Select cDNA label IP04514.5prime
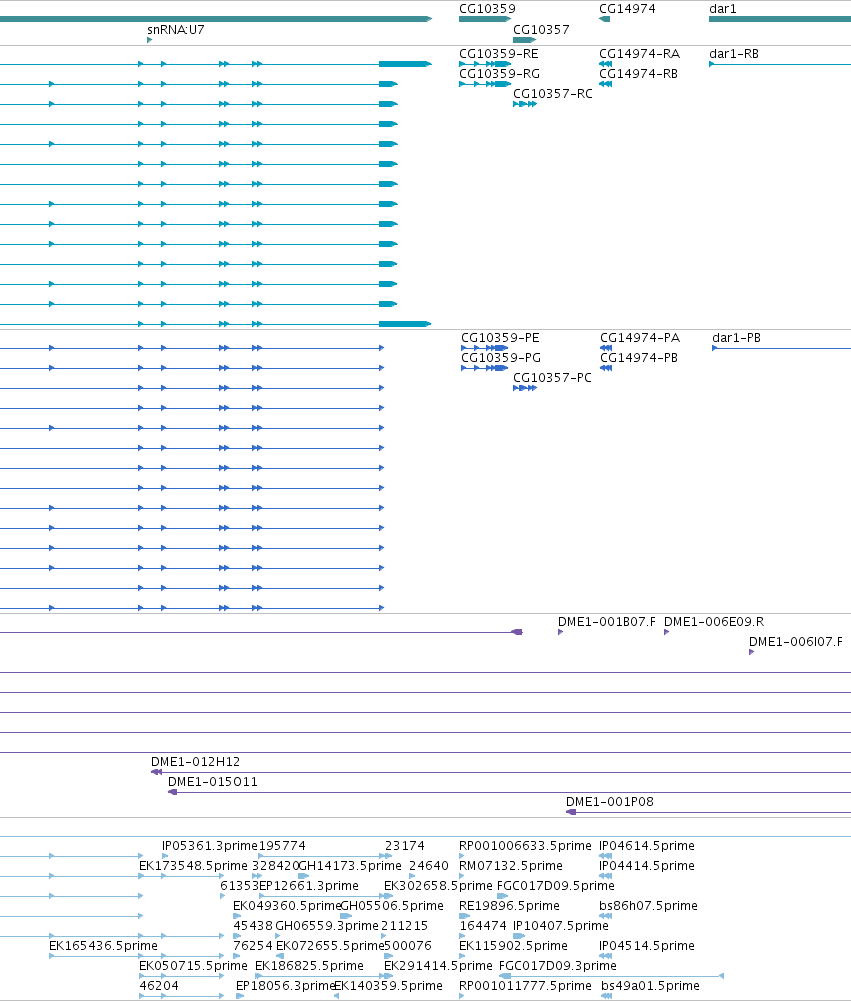Screen dimensions: 851x1001 647,946
